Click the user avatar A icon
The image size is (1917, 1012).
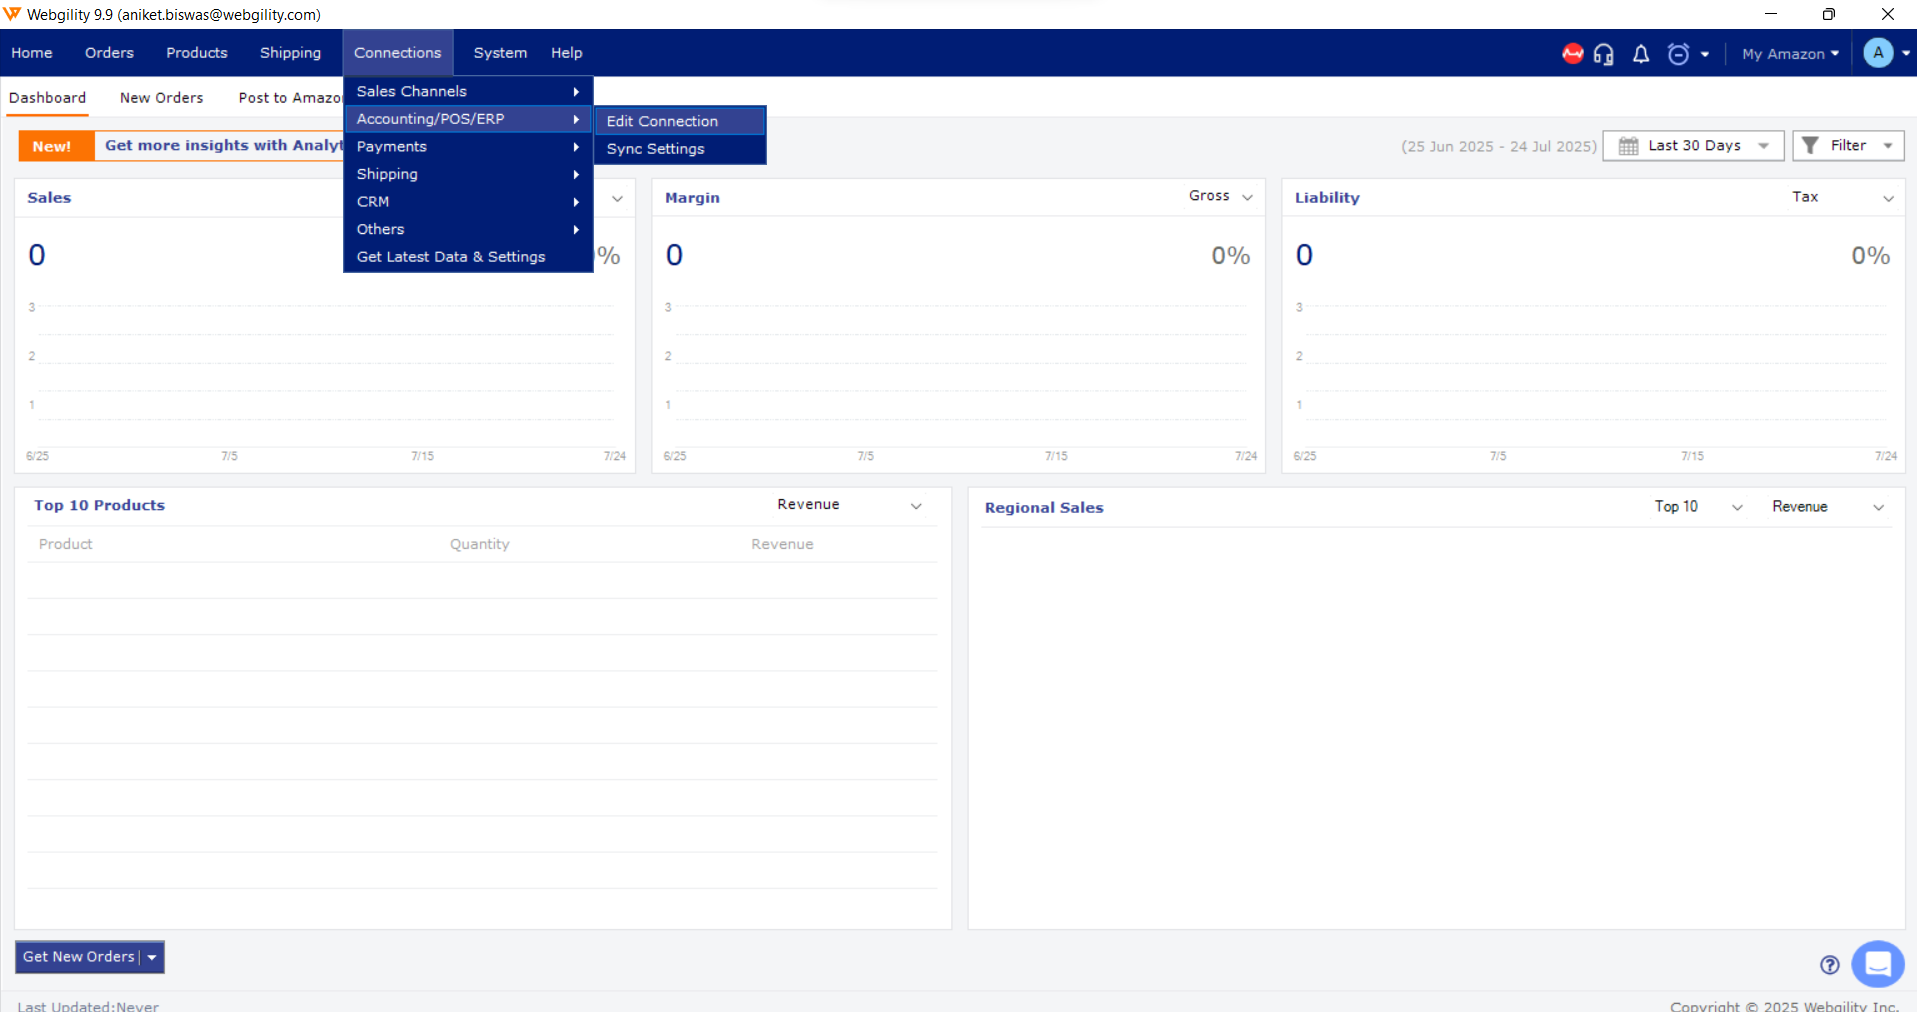pos(1878,53)
